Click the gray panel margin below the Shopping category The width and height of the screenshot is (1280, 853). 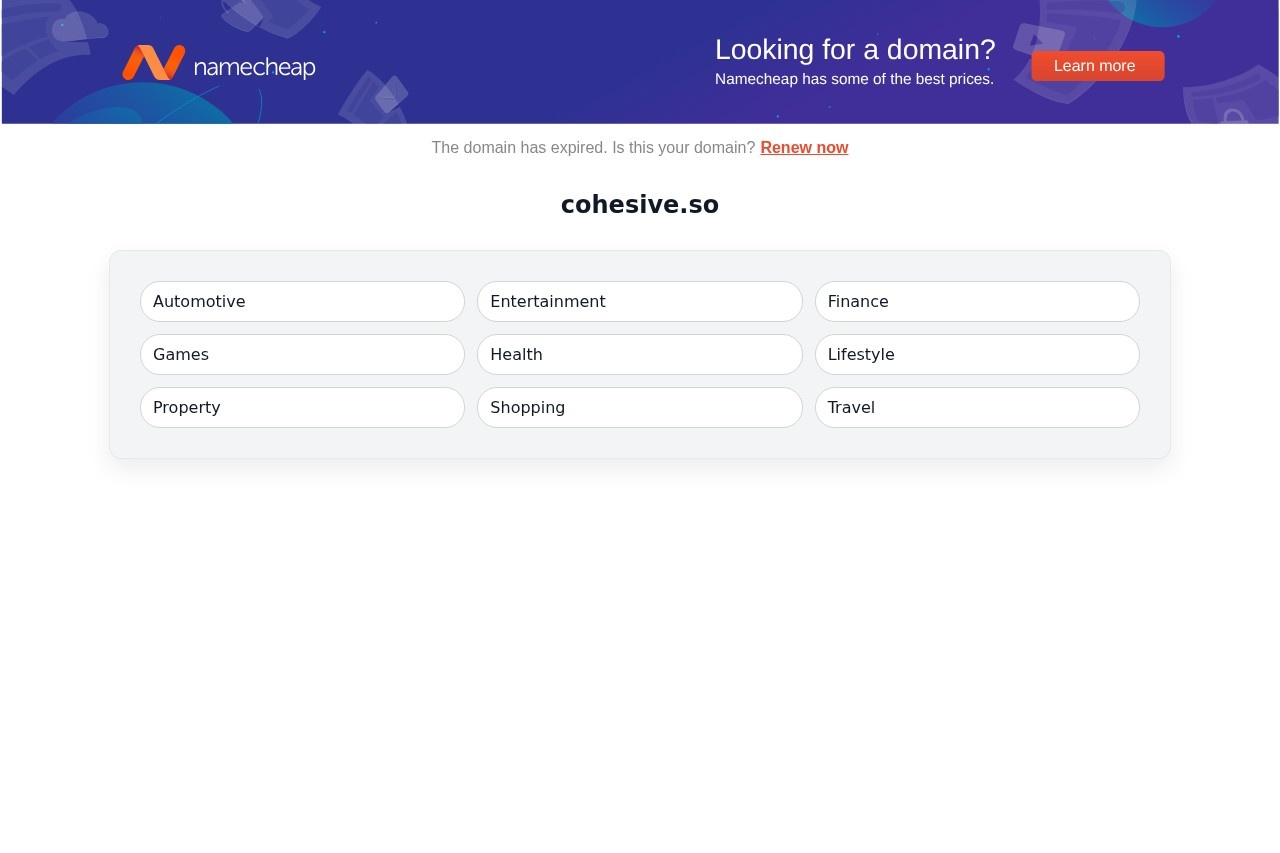point(639,443)
